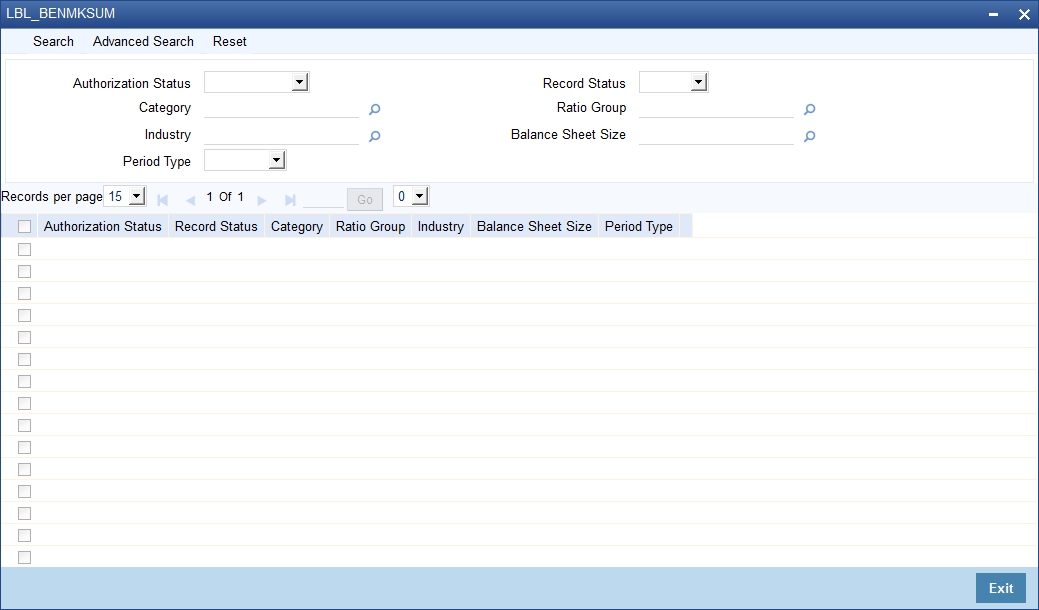Sort by Authorization Status column header
The width and height of the screenshot is (1039, 610).
coord(103,227)
